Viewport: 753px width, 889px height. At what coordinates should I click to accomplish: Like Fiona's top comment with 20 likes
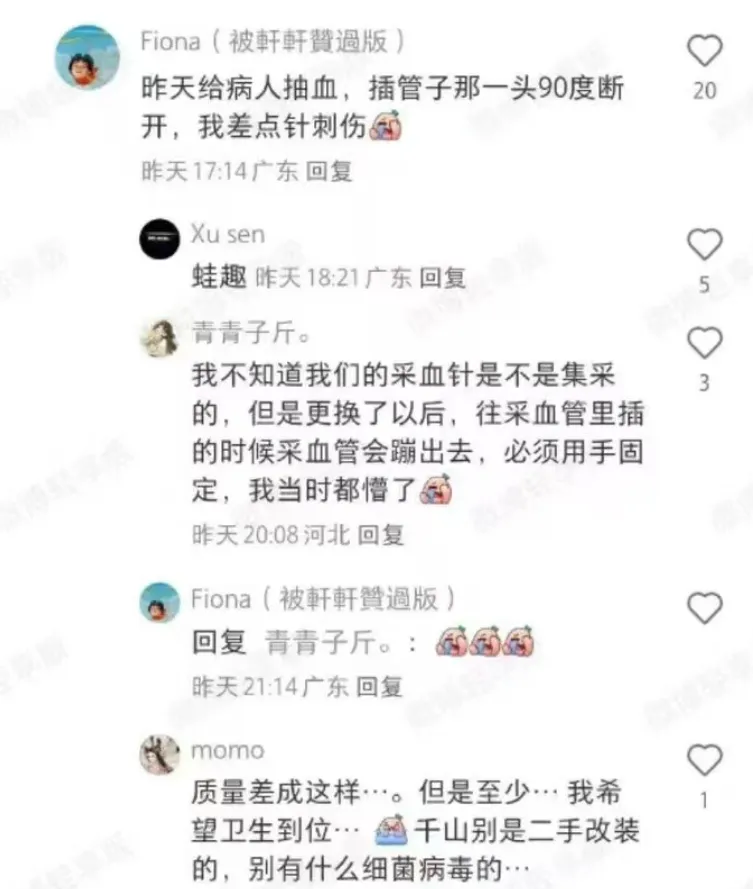pos(705,50)
